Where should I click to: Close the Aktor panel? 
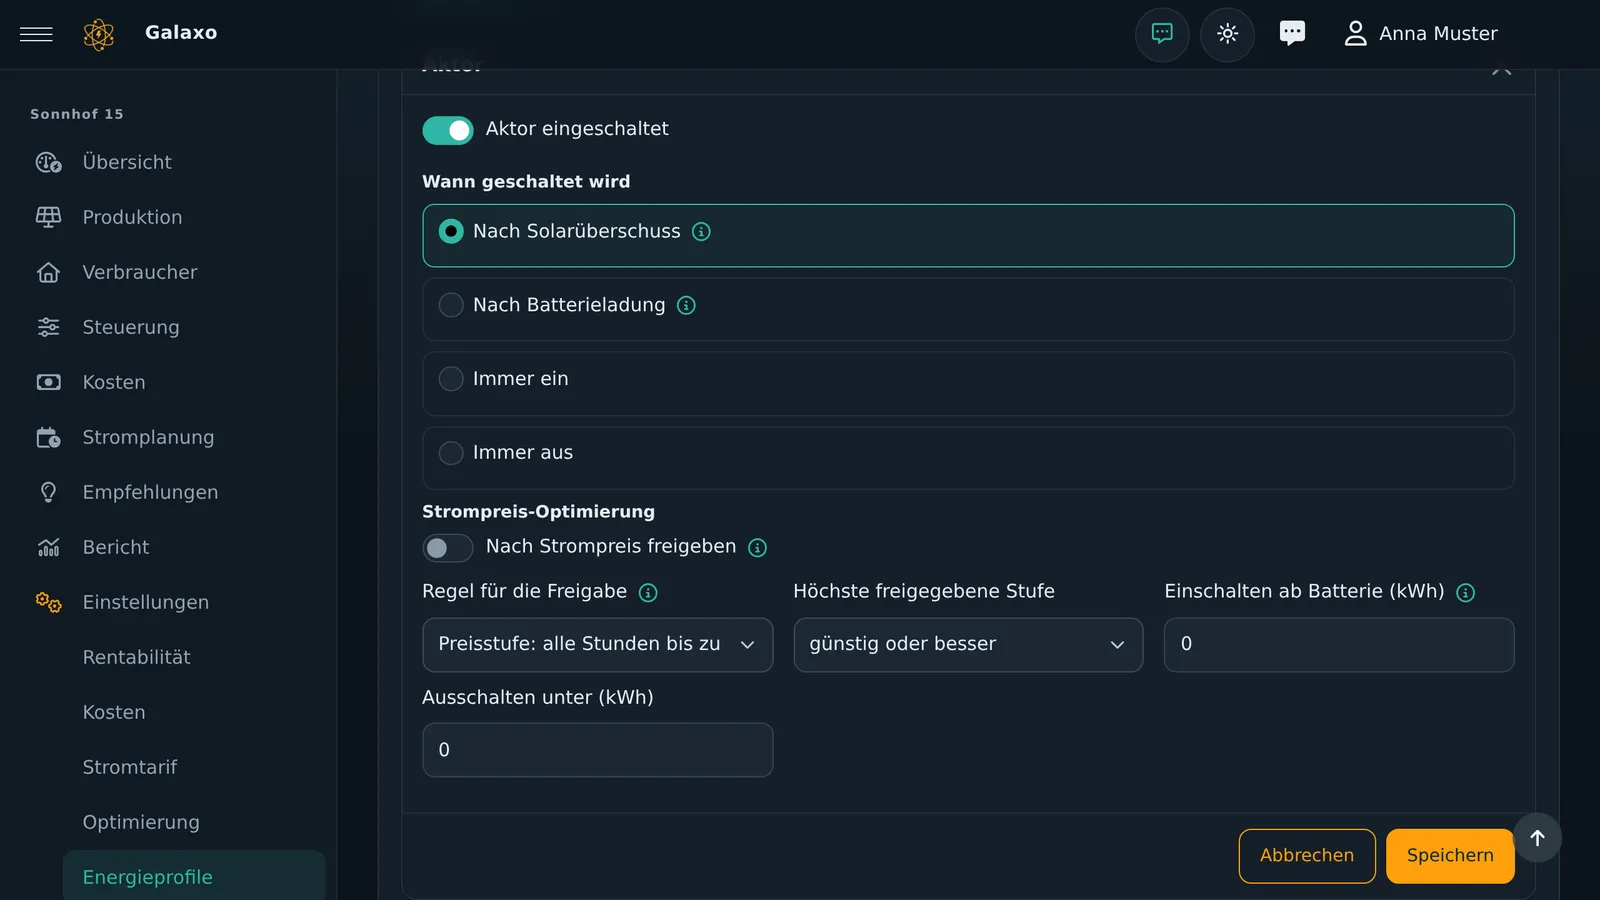(x=1501, y=70)
